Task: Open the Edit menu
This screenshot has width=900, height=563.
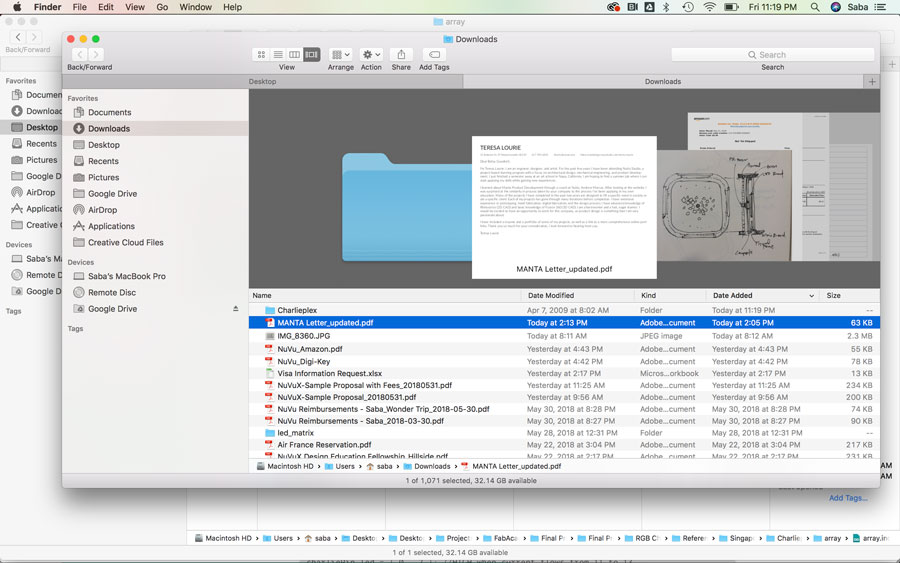Action: [x=106, y=7]
